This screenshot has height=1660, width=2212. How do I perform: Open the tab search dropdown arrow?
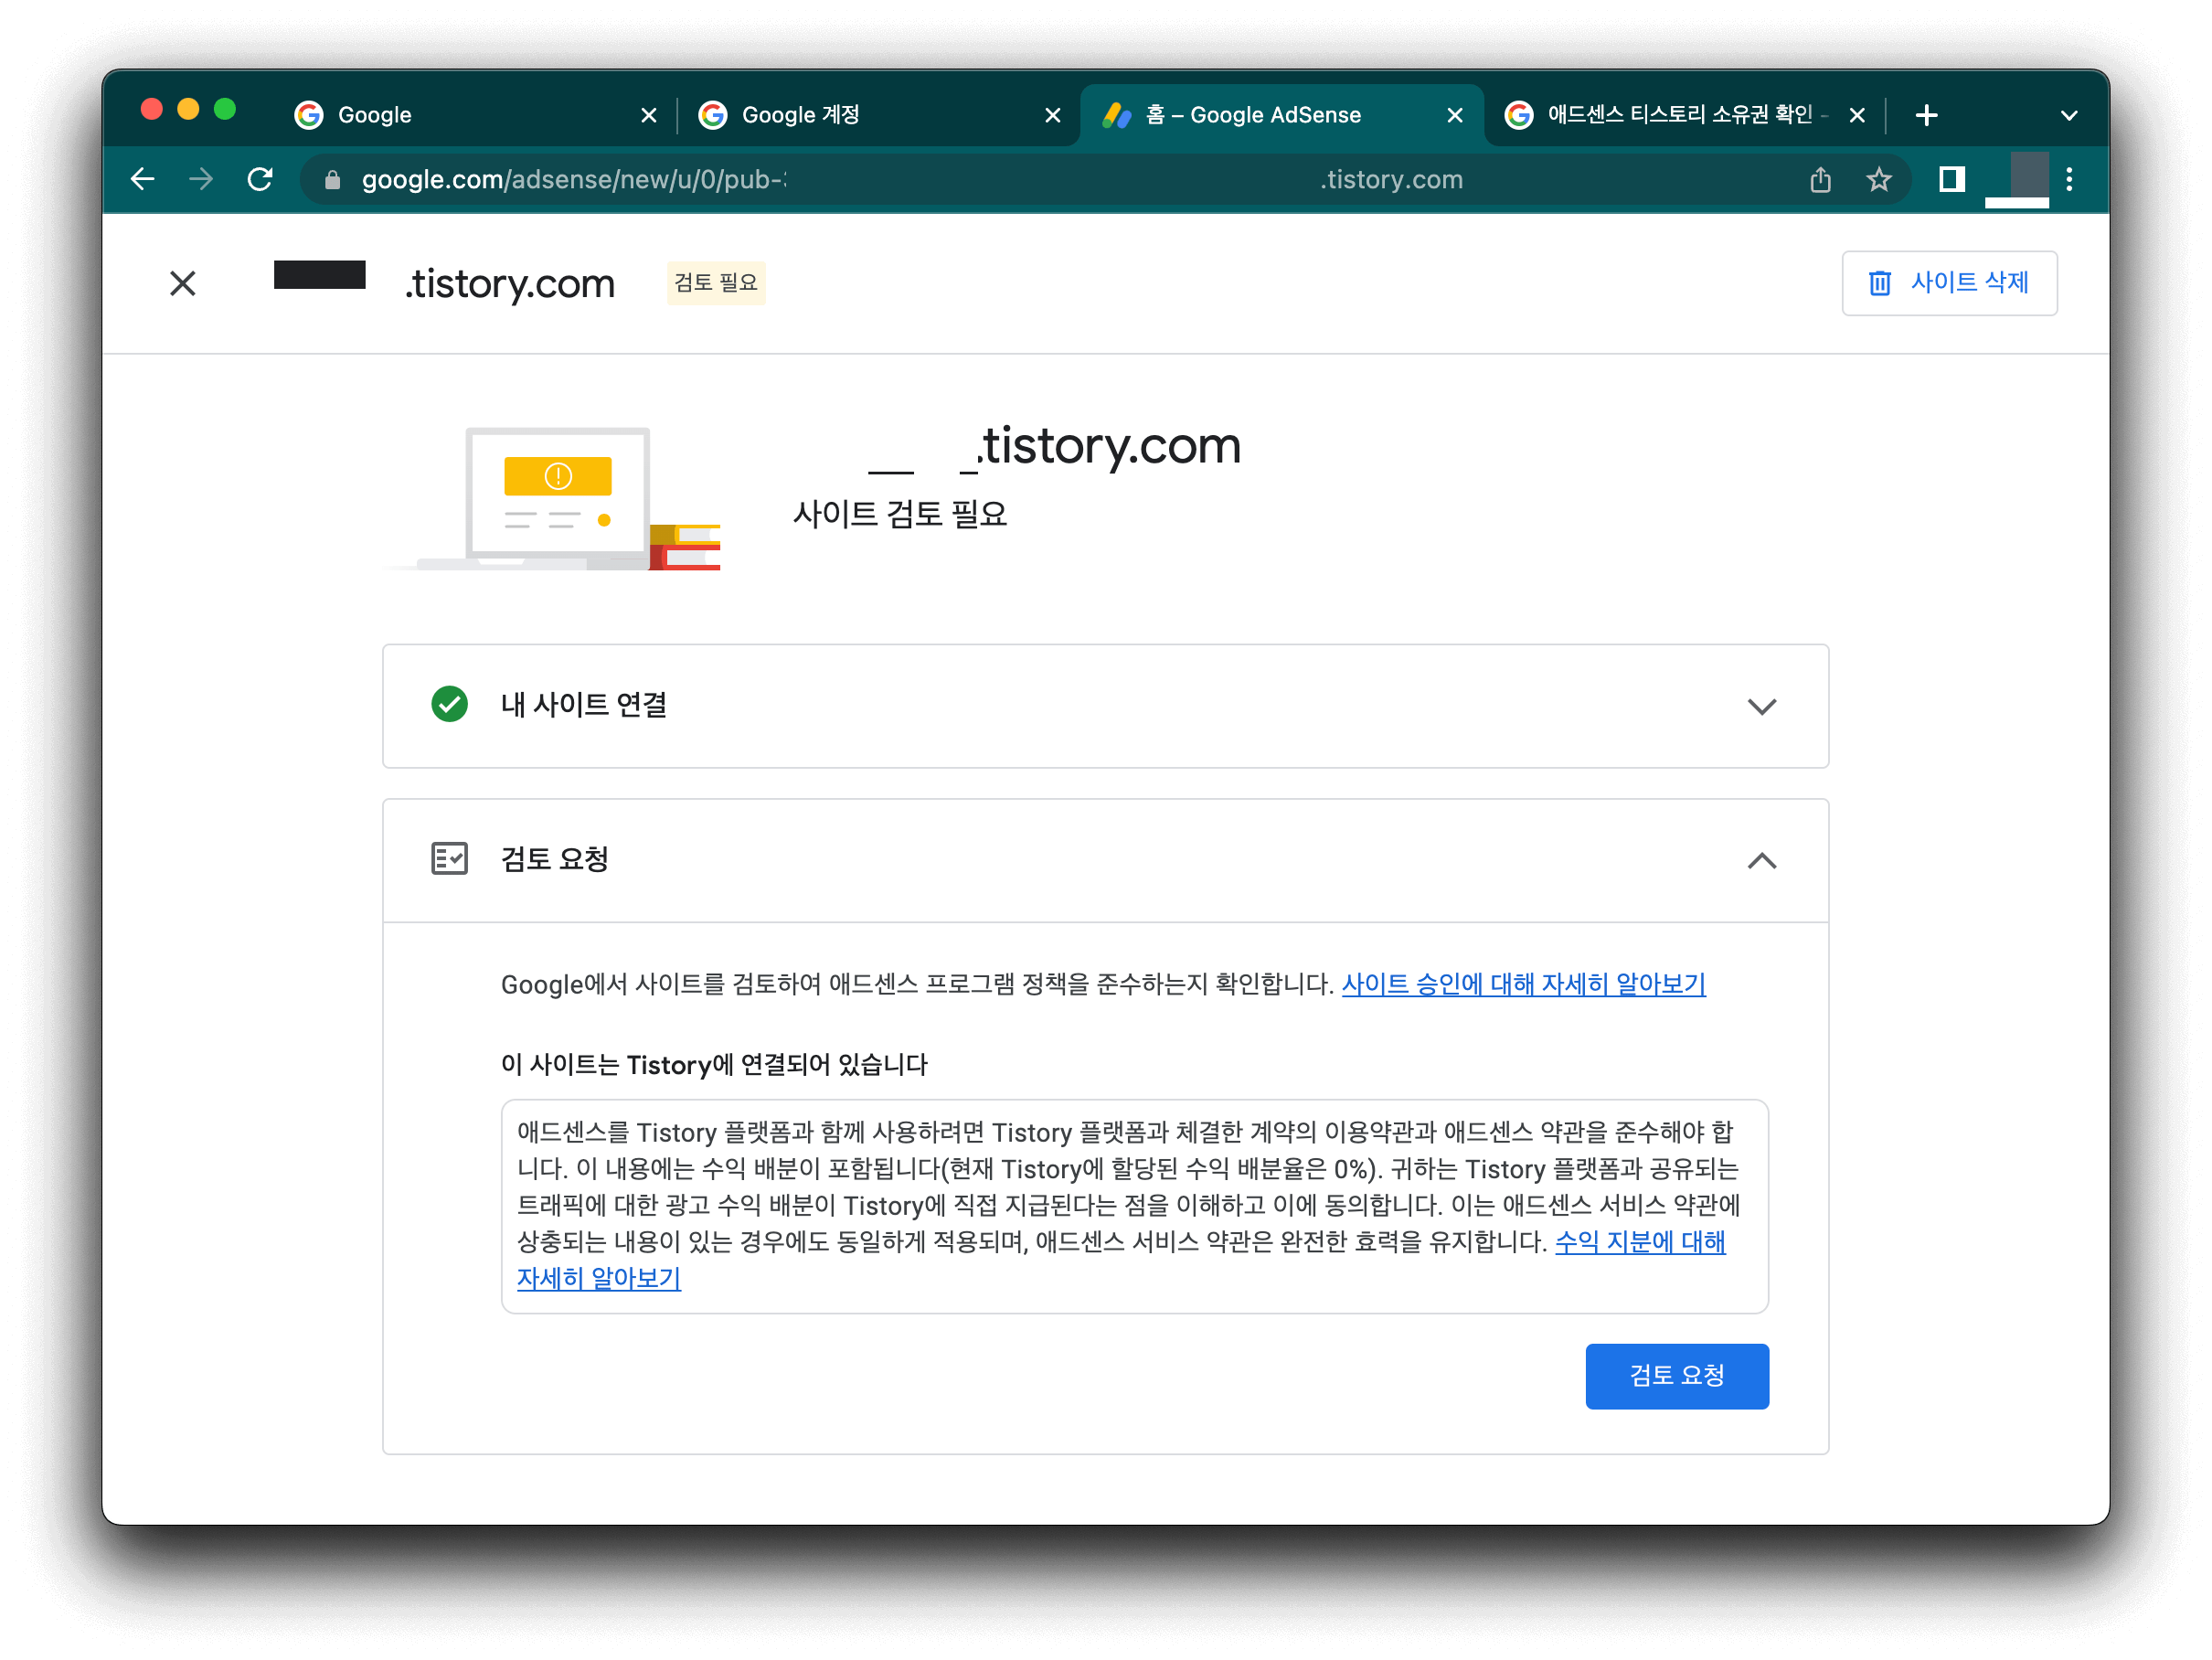tap(2069, 116)
